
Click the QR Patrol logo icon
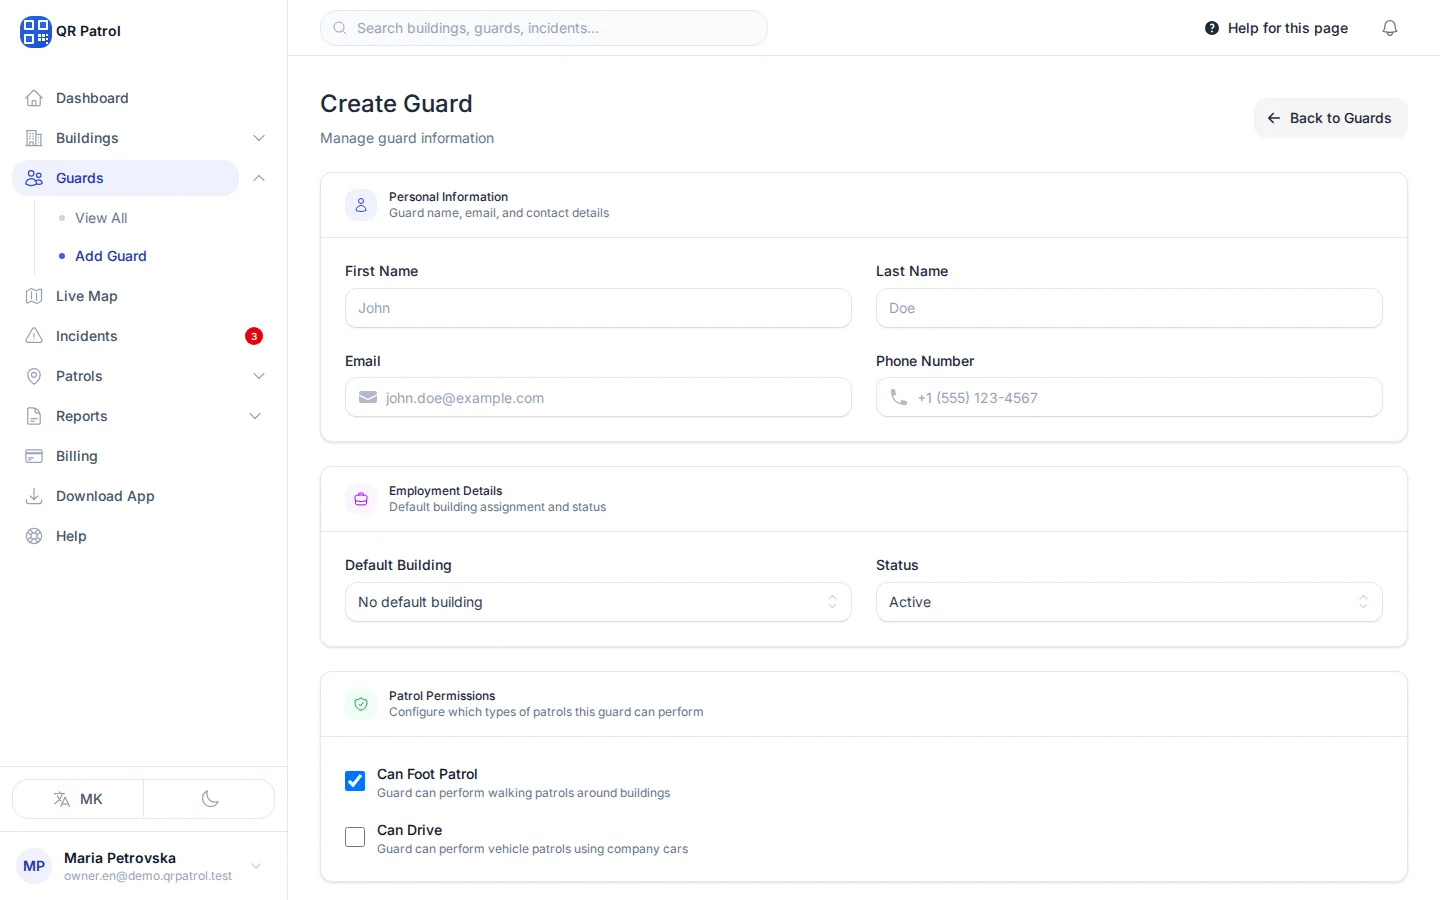point(35,31)
